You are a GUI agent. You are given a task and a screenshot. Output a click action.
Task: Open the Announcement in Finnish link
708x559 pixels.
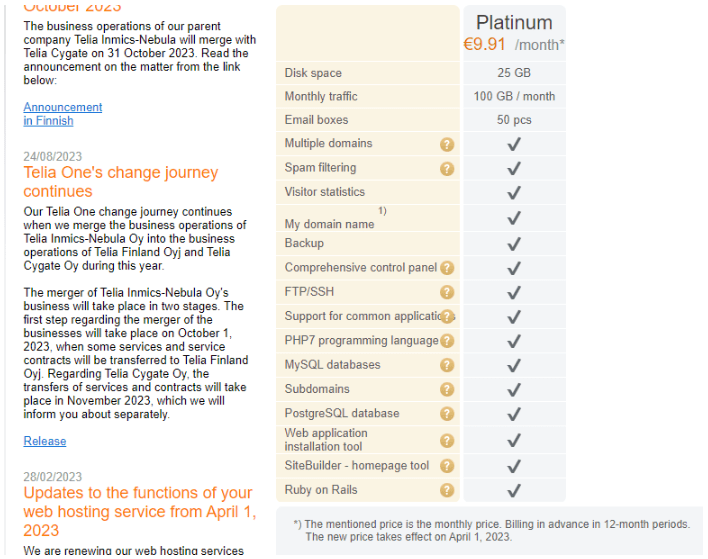pyautogui.click(x=63, y=114)
